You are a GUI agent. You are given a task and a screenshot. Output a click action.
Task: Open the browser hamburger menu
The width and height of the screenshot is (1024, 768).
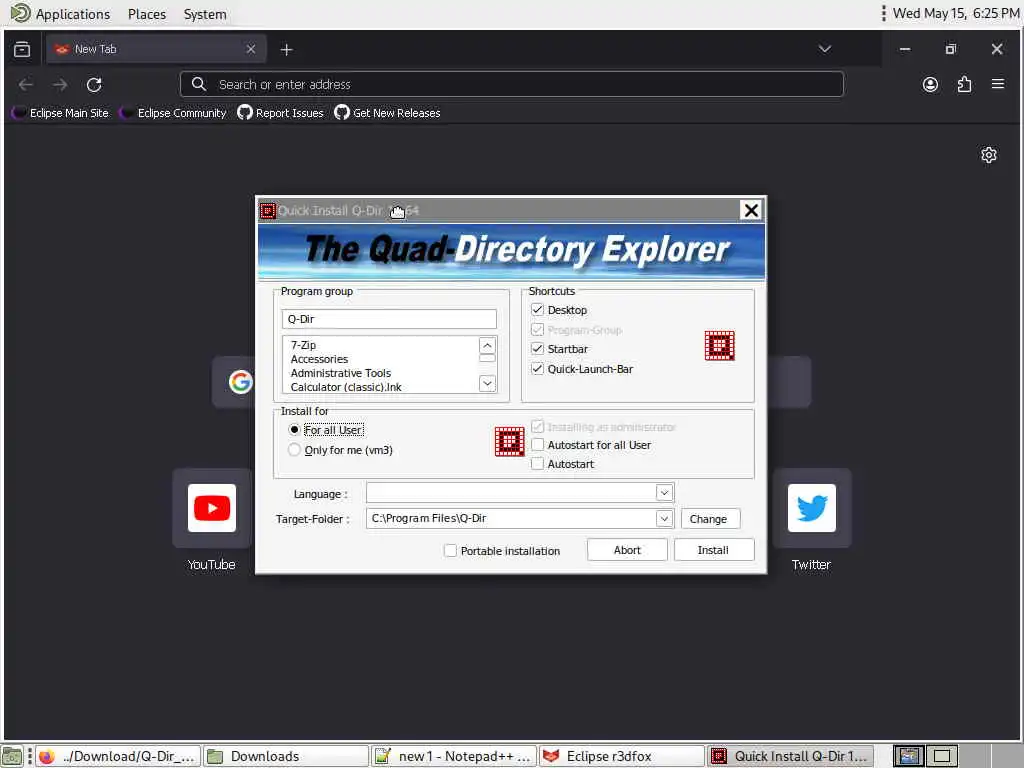pyautogui.click(x=997, y=84)
